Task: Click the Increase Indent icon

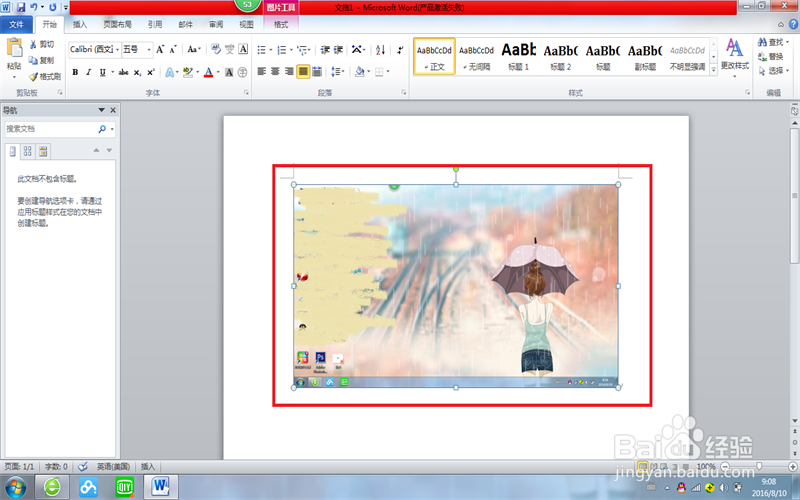Action: point(338,49)
